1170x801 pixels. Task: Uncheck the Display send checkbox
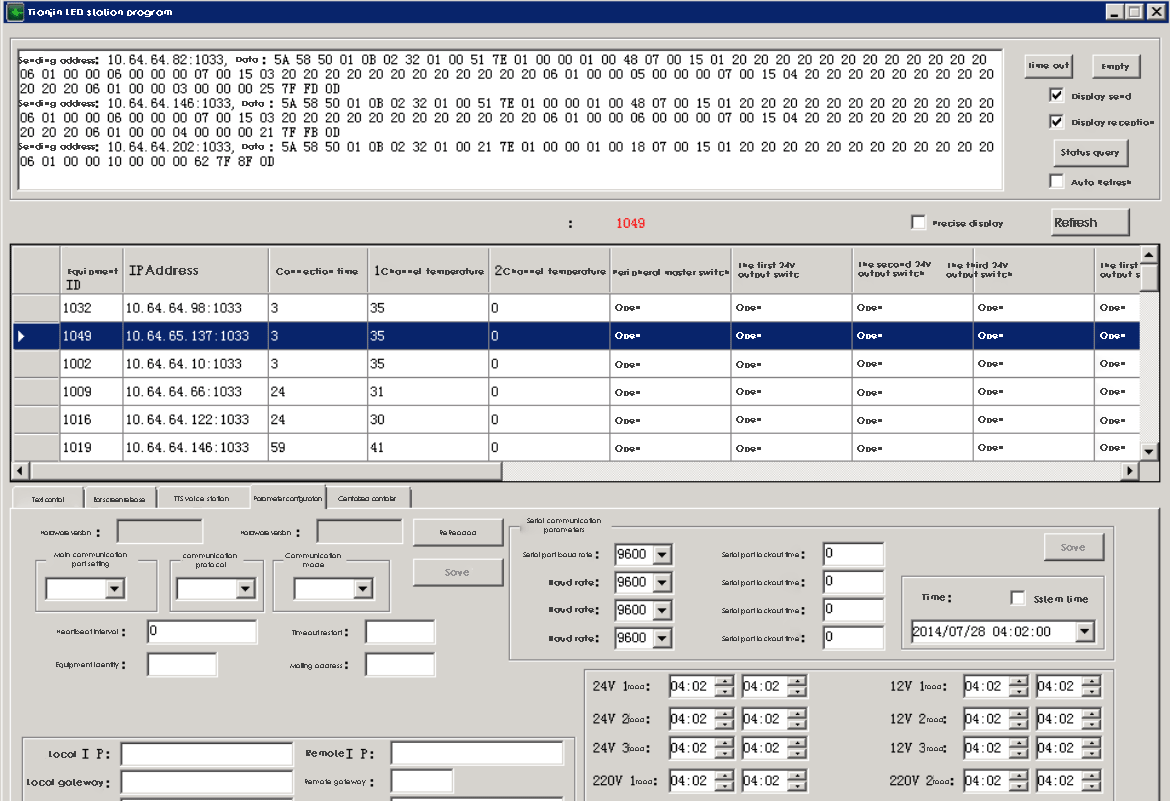(x=1056, y=96)
